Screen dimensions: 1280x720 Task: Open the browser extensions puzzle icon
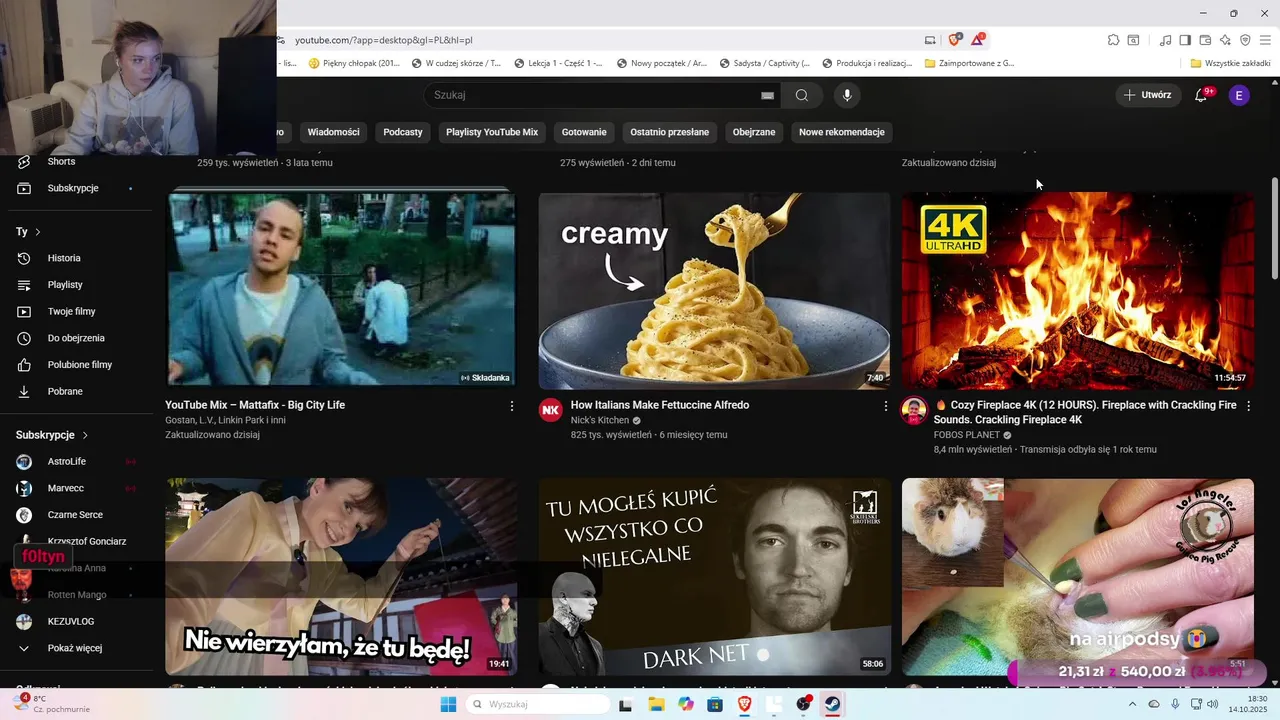1113,40
